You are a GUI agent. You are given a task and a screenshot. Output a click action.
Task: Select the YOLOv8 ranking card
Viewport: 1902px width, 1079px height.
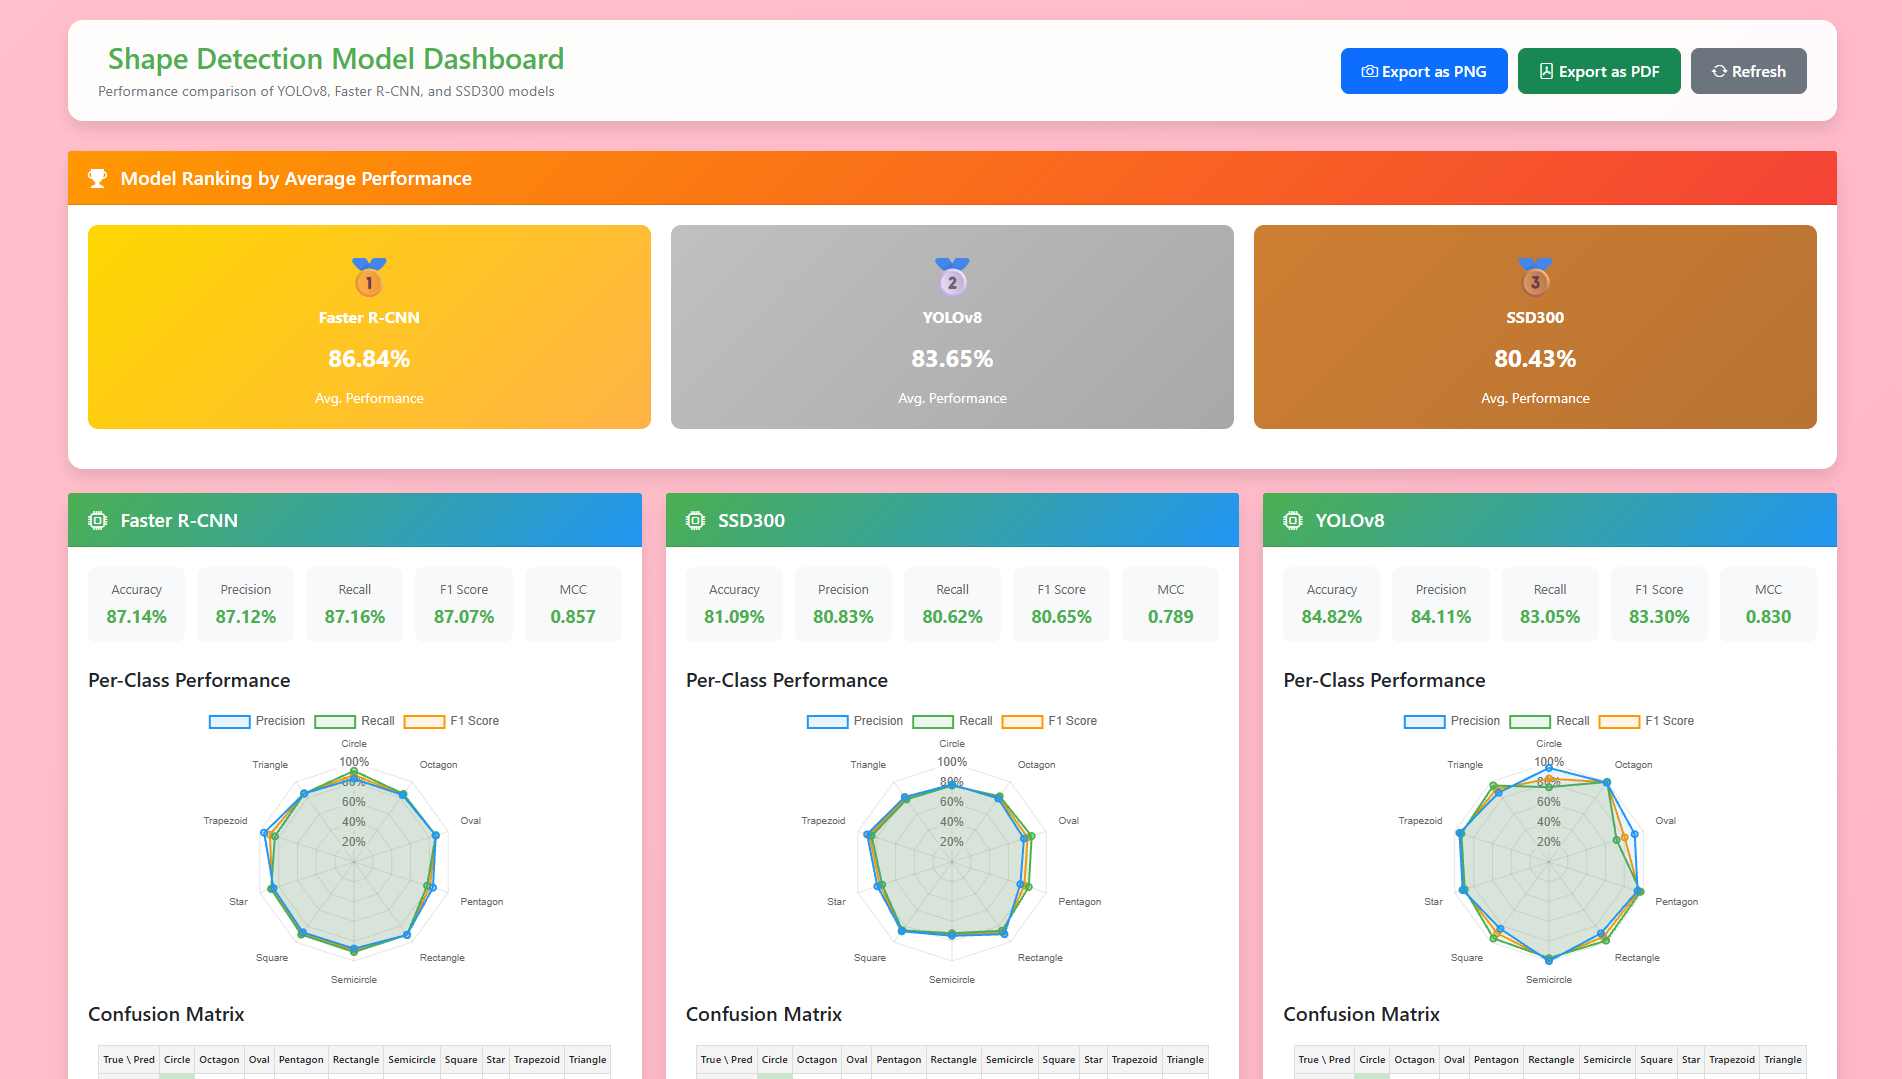(952, 327)
